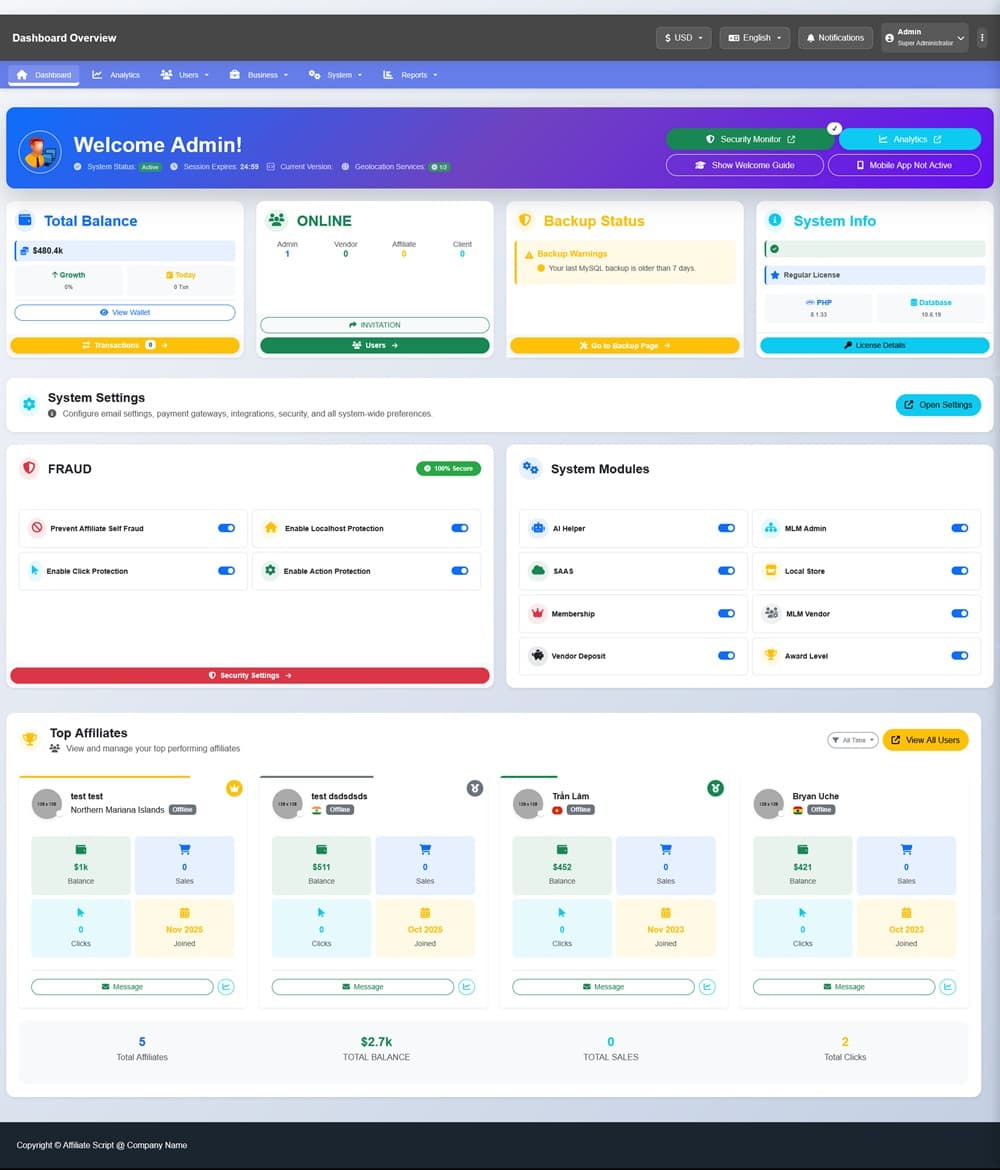Disable Prevent Affiliate Self Fraud toggle

[x=226, y=528]
